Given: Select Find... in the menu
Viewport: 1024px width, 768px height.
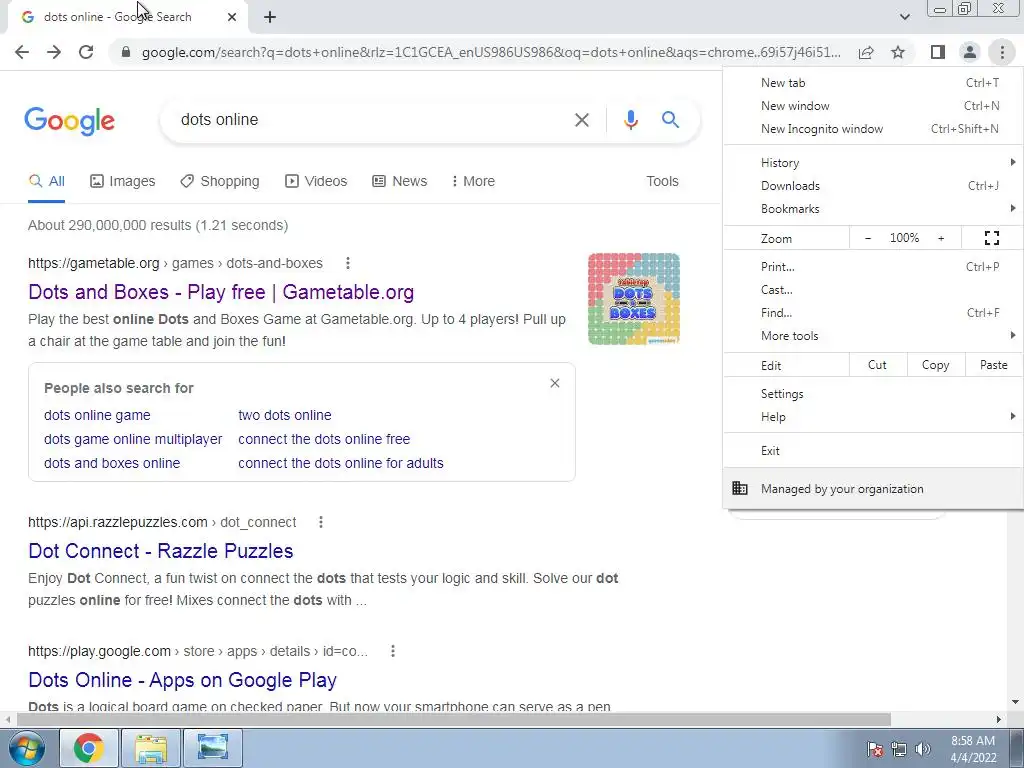Looking at the screenshot, I should 873,313.
